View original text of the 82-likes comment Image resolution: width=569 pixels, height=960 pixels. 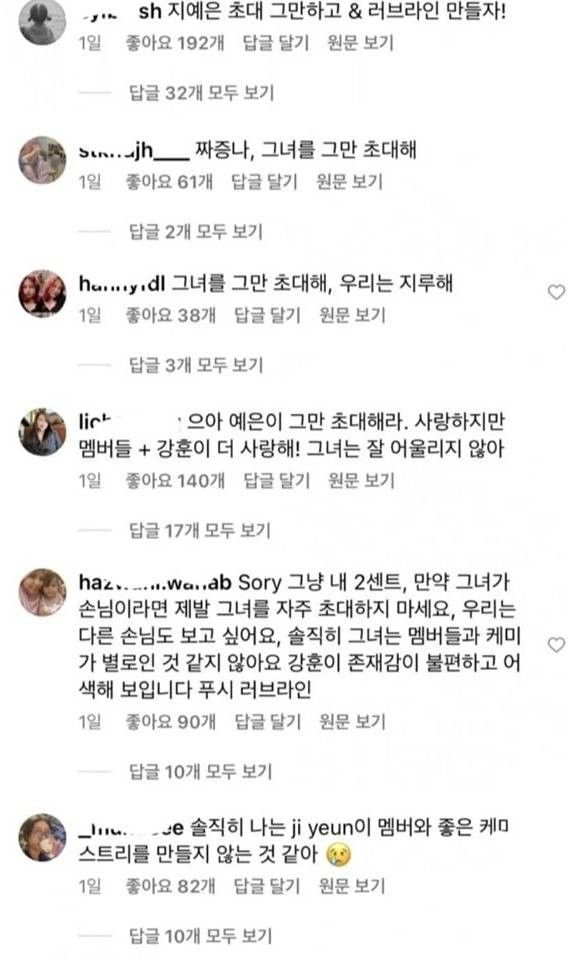(352, 886)
